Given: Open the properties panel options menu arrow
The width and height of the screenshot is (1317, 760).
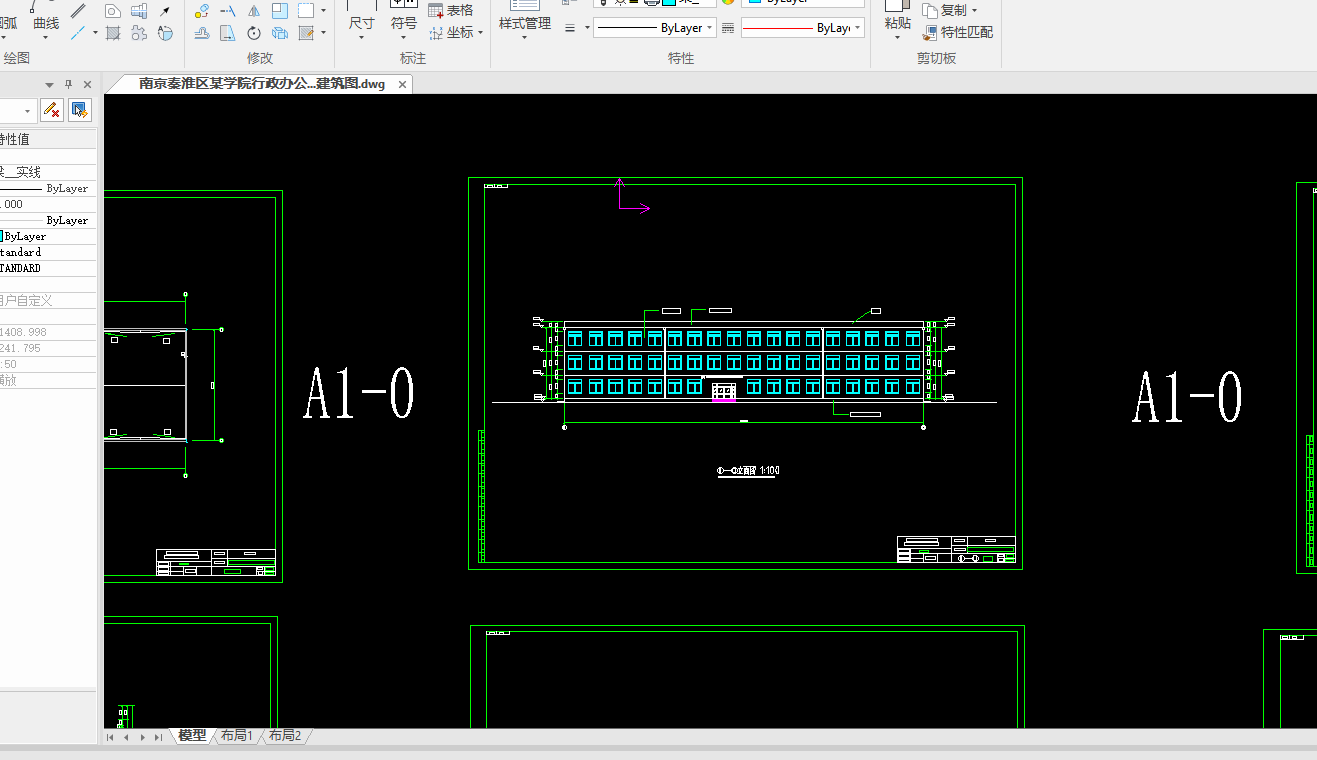Looking at the screenshot, I should click(49, 84).
